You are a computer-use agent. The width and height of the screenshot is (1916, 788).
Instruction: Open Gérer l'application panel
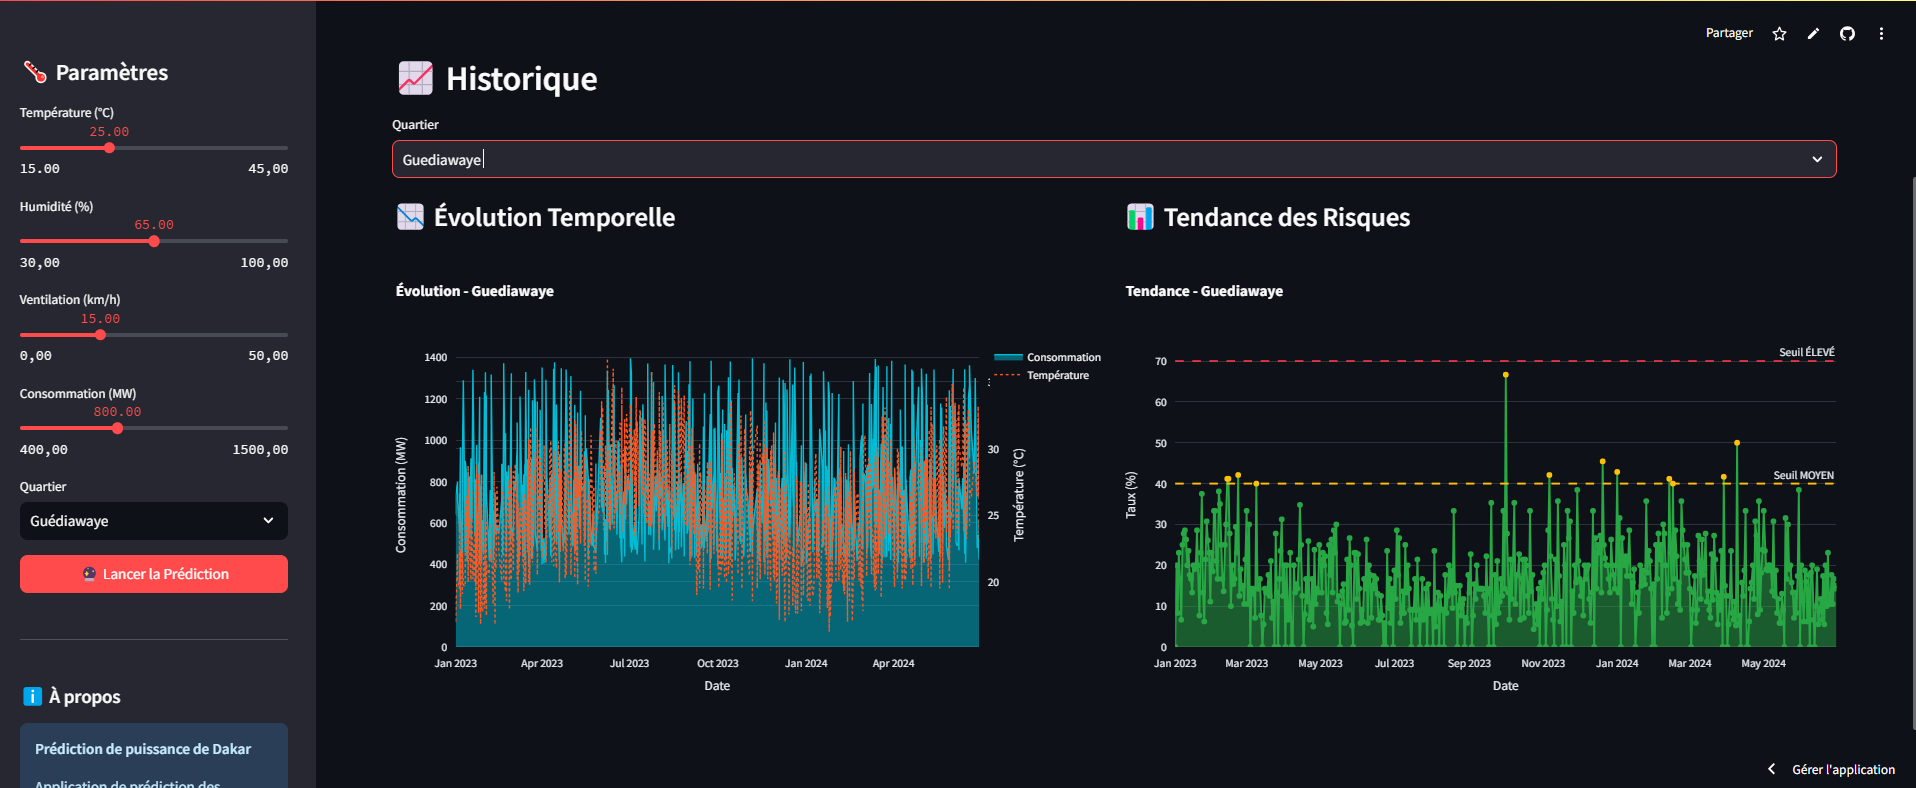[1843, 769]
